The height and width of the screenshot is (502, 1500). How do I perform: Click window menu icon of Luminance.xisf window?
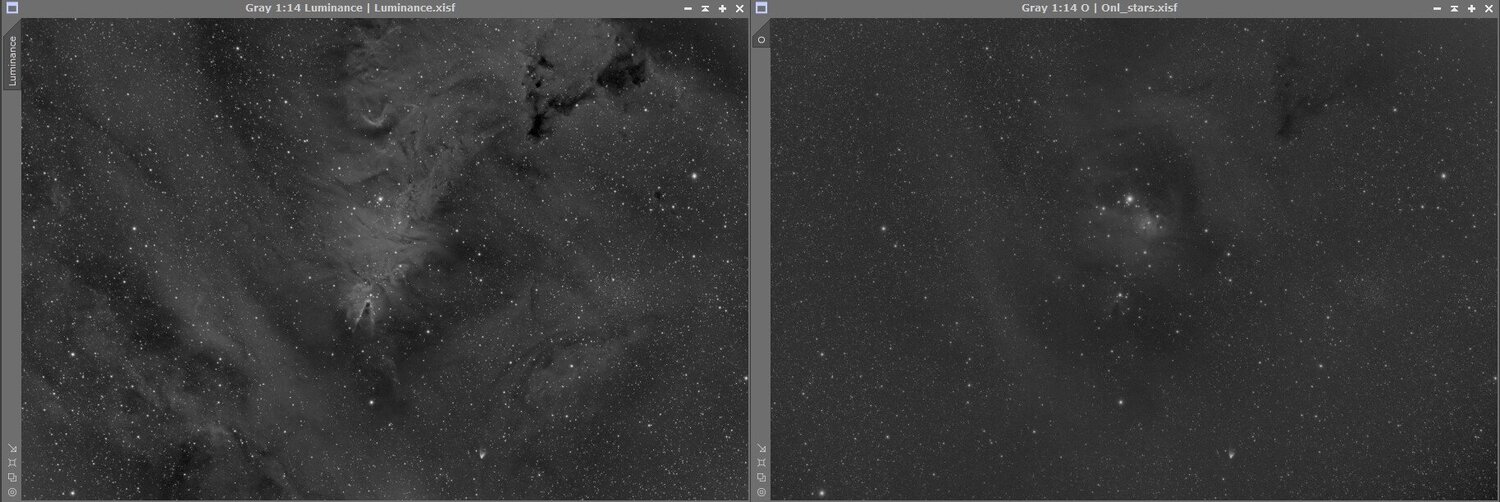[10, 8]
